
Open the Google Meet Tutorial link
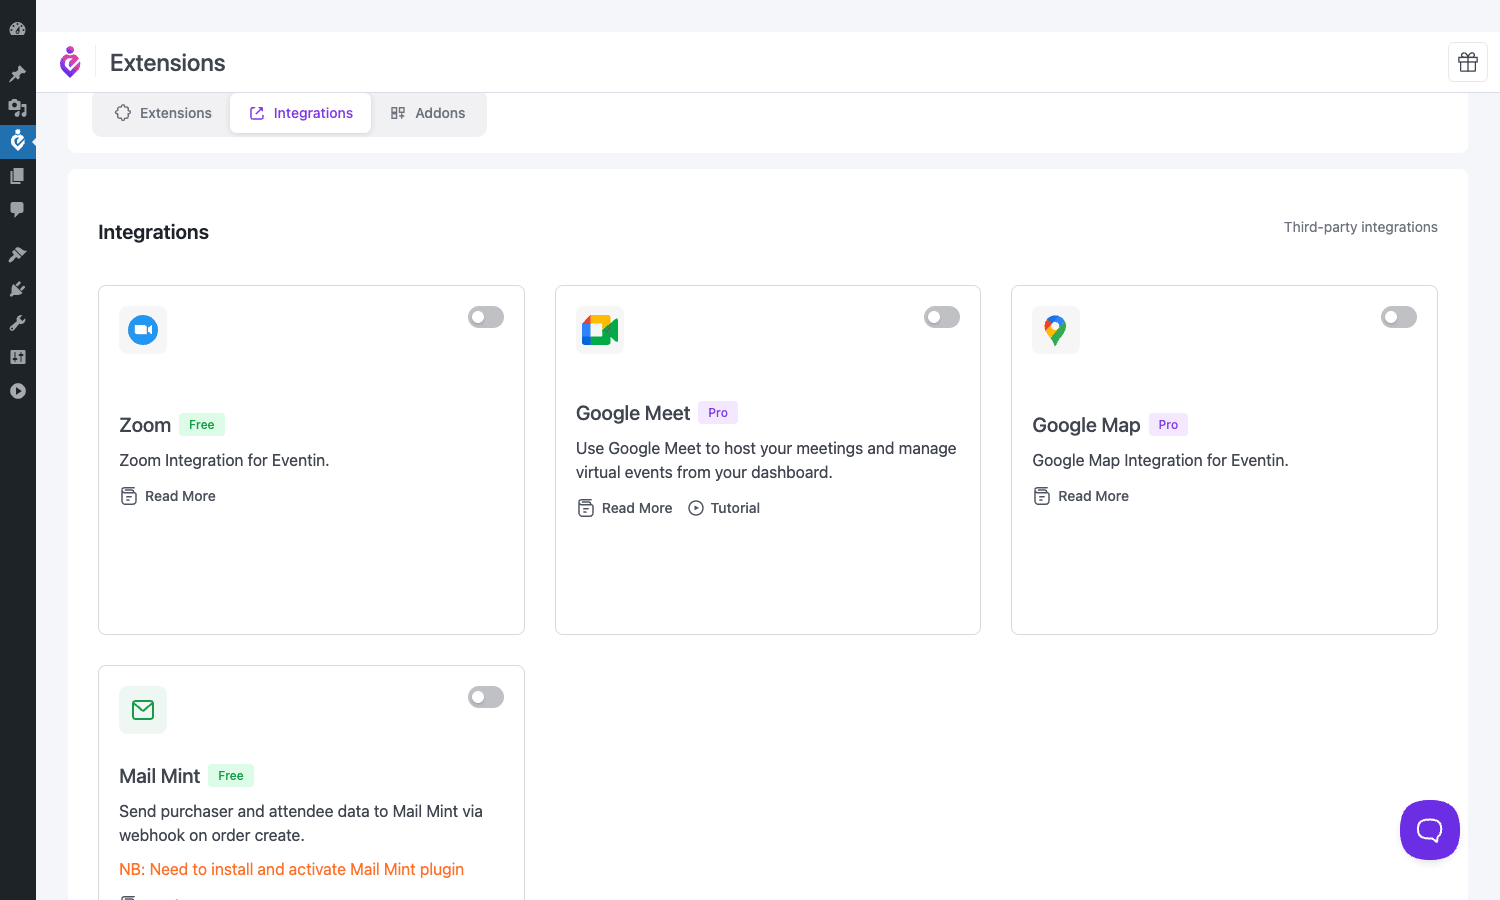724,508
